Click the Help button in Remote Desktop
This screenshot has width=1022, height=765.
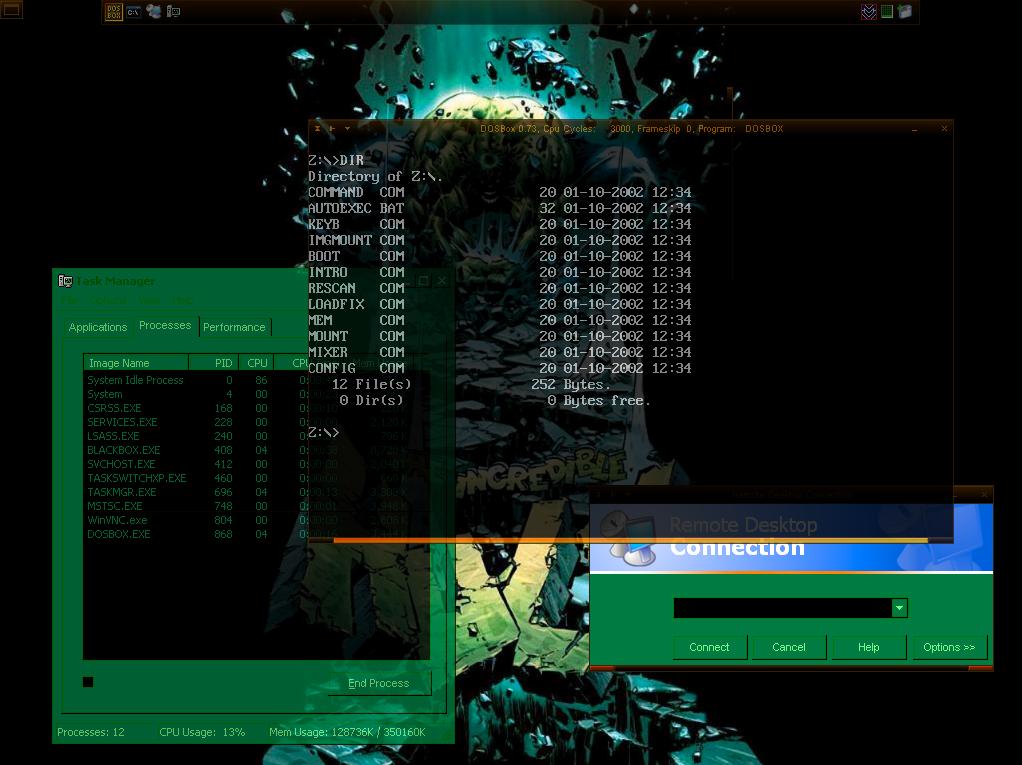pyautogui.click(x=868, y=647)
